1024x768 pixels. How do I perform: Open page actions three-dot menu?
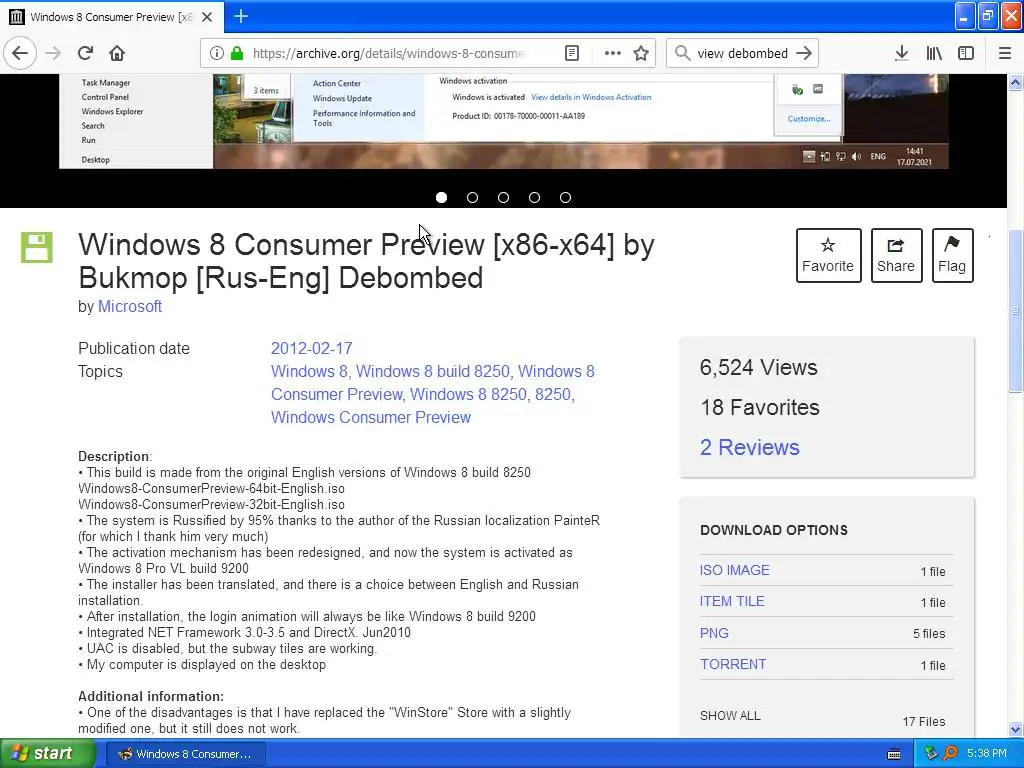point(612,53)
